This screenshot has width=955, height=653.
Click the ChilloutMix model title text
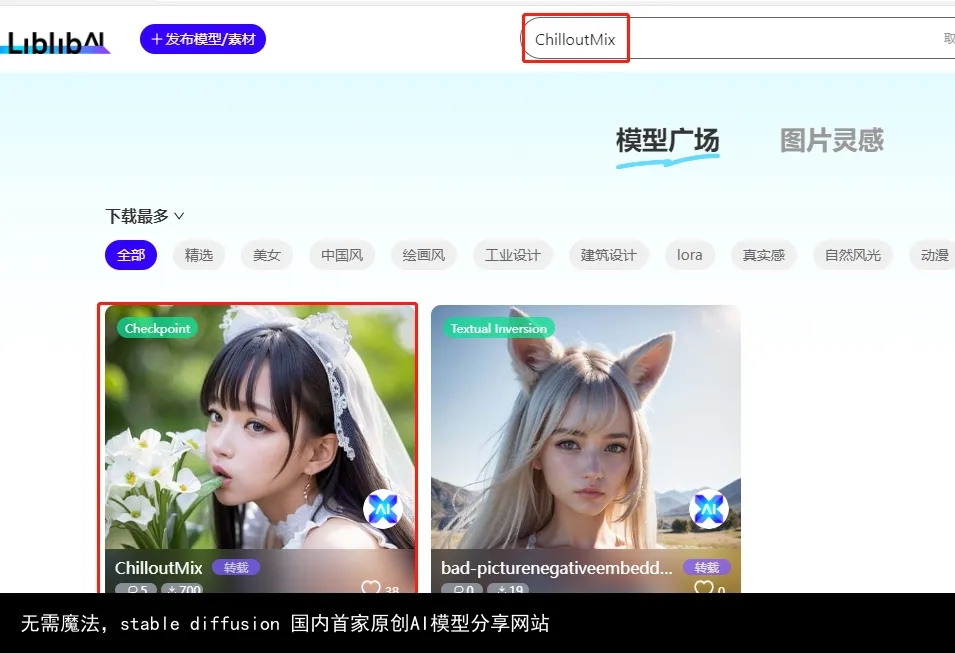point(158,568)
